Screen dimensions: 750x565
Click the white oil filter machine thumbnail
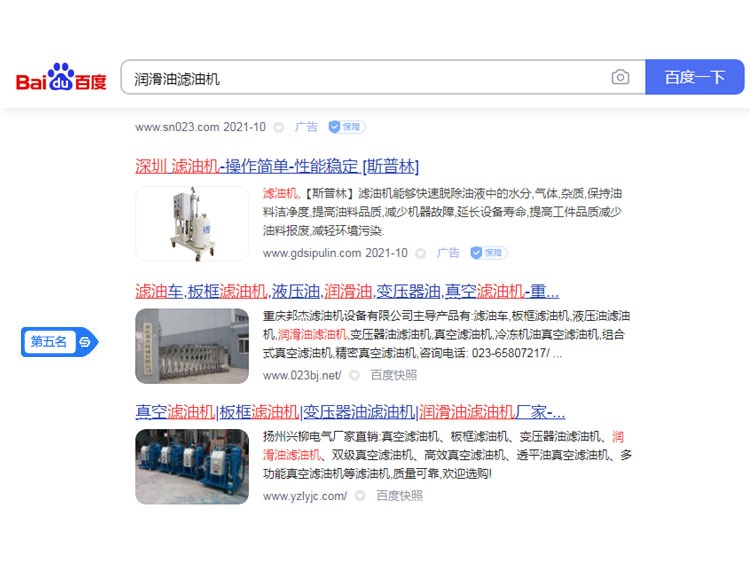click(192, 223)
